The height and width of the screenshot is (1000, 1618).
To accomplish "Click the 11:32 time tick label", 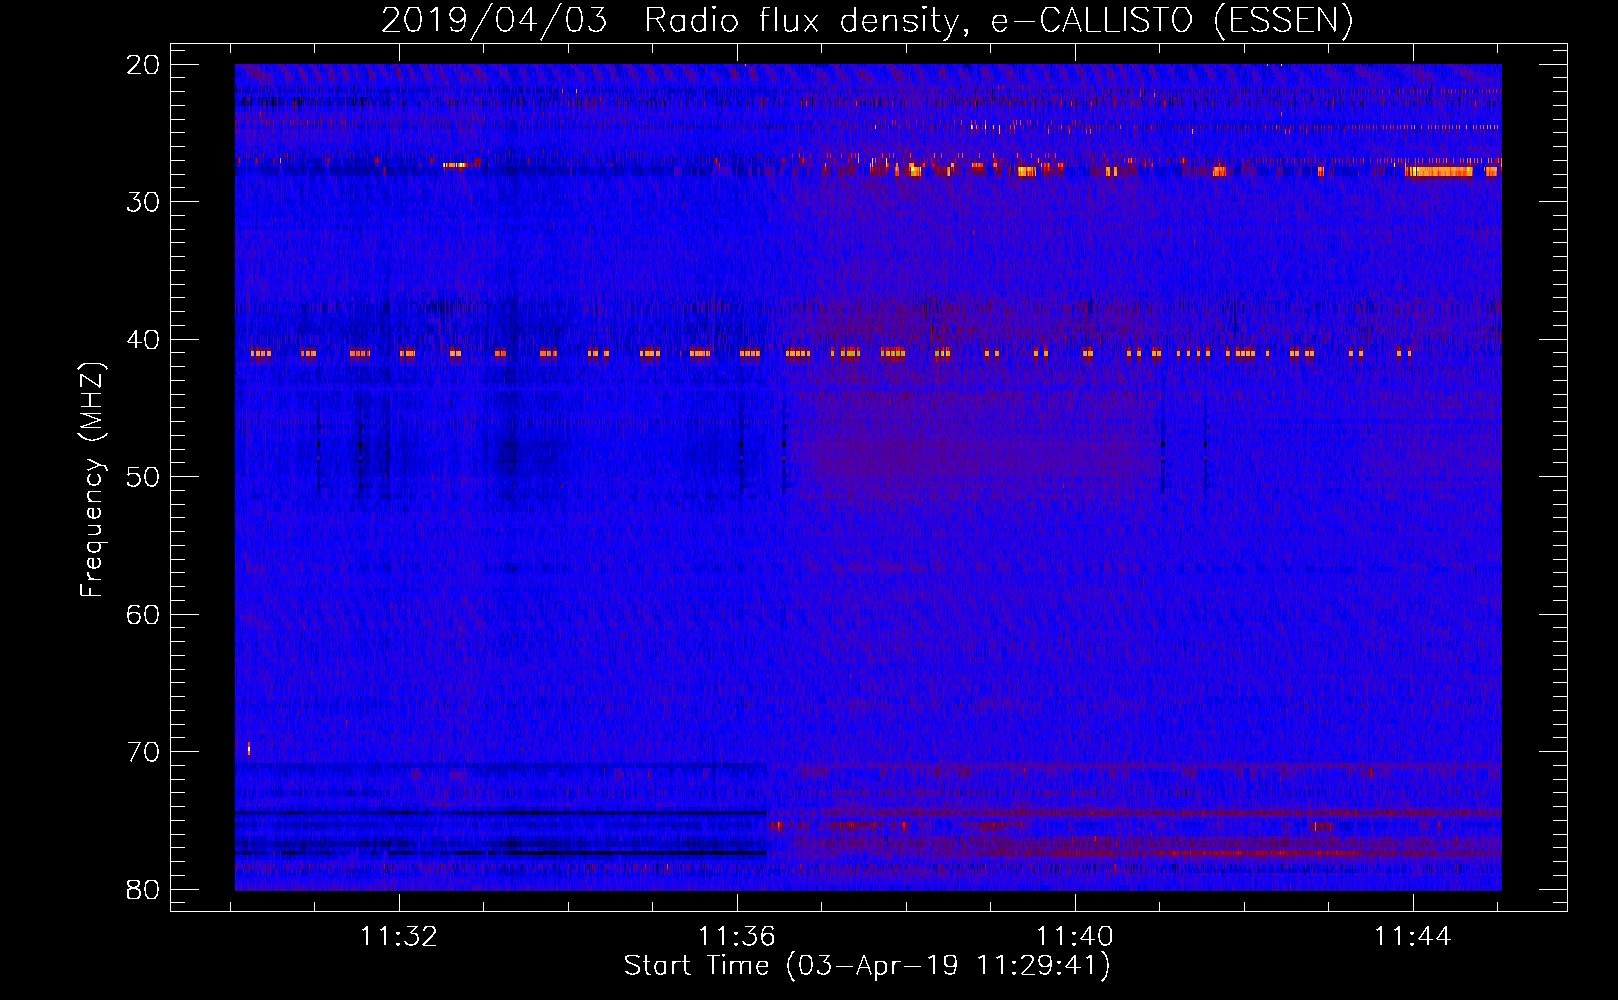I will point(399,937).
